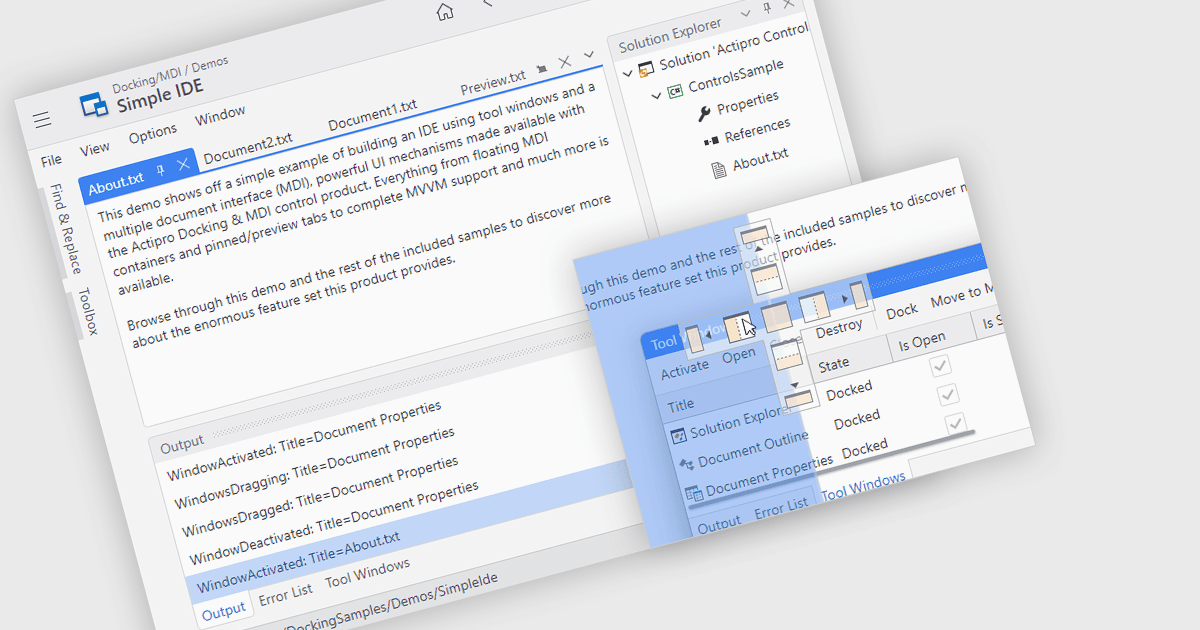
Task: Select Properties in Solution Explorer tree
Action: (x=748, y=101)
